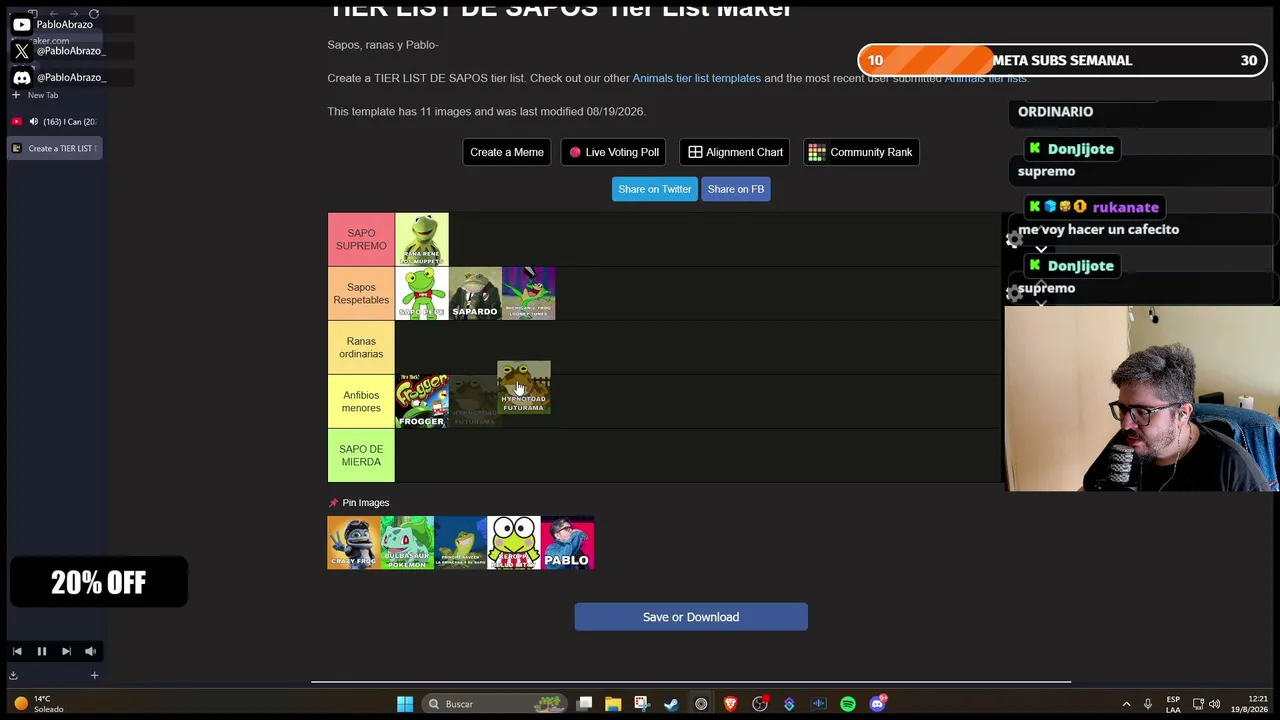Switch the ESP LAA keyboard language
1280x720 pixels.
coord(1173,704)
